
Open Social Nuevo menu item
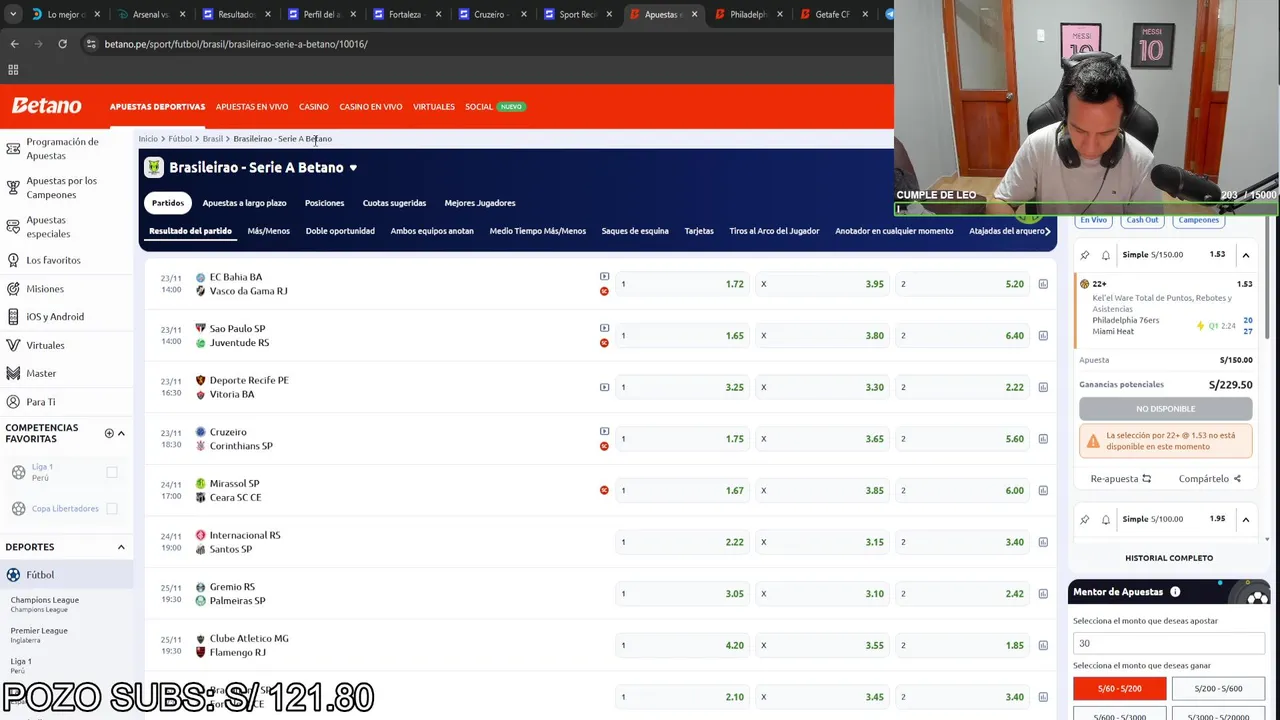[x=495, y=107]
